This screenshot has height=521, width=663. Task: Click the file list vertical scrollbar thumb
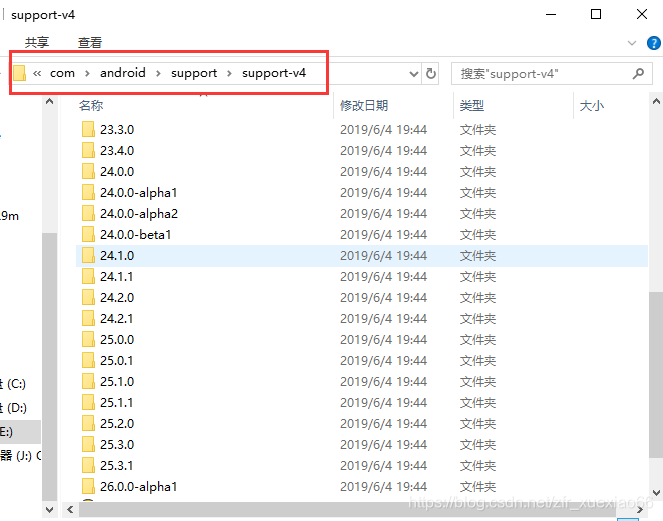pyautogui.click(x=656, y=374)
